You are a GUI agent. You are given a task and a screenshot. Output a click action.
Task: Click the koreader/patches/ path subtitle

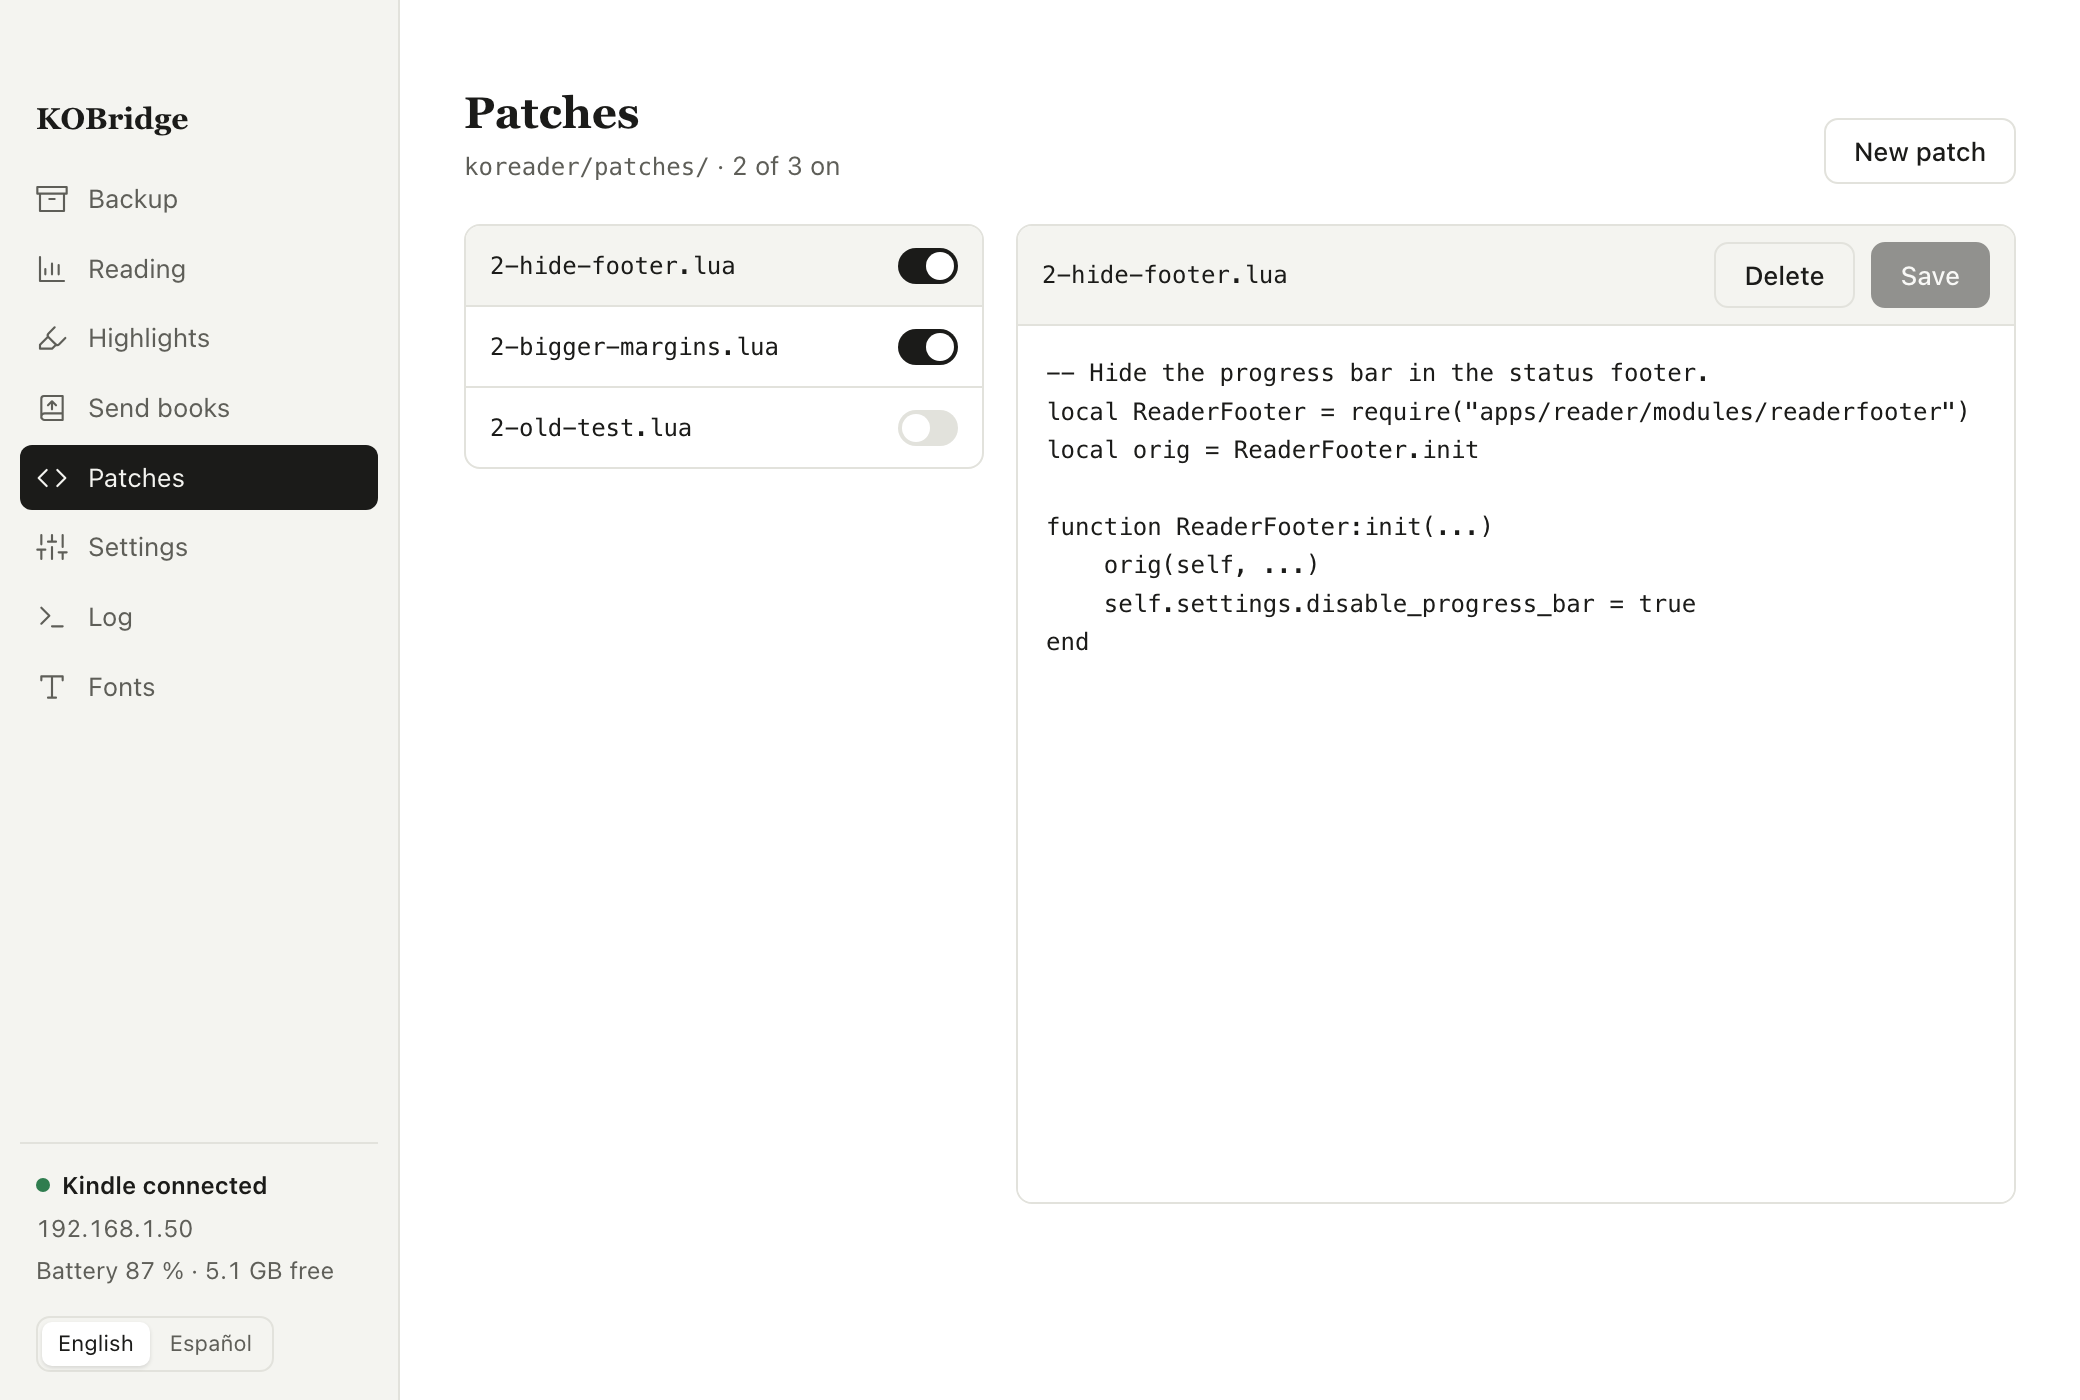click(x=586, y=166)
